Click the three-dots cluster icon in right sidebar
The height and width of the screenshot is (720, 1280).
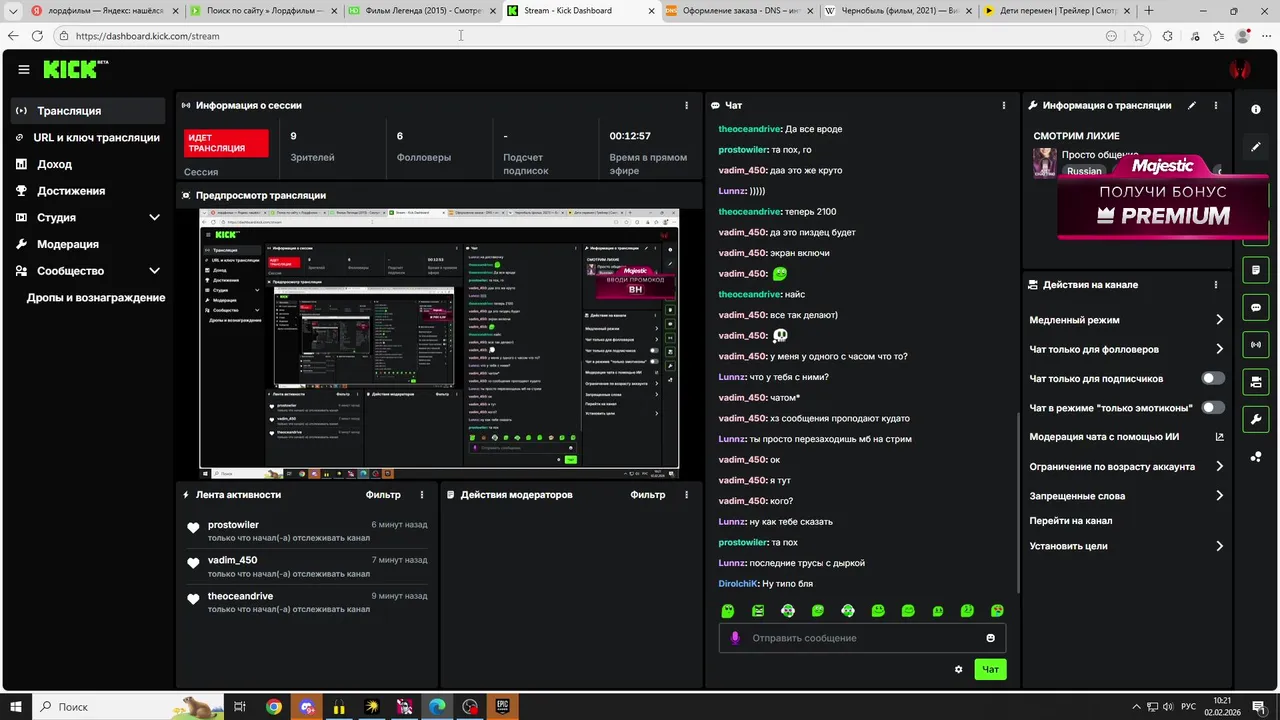1256,457
